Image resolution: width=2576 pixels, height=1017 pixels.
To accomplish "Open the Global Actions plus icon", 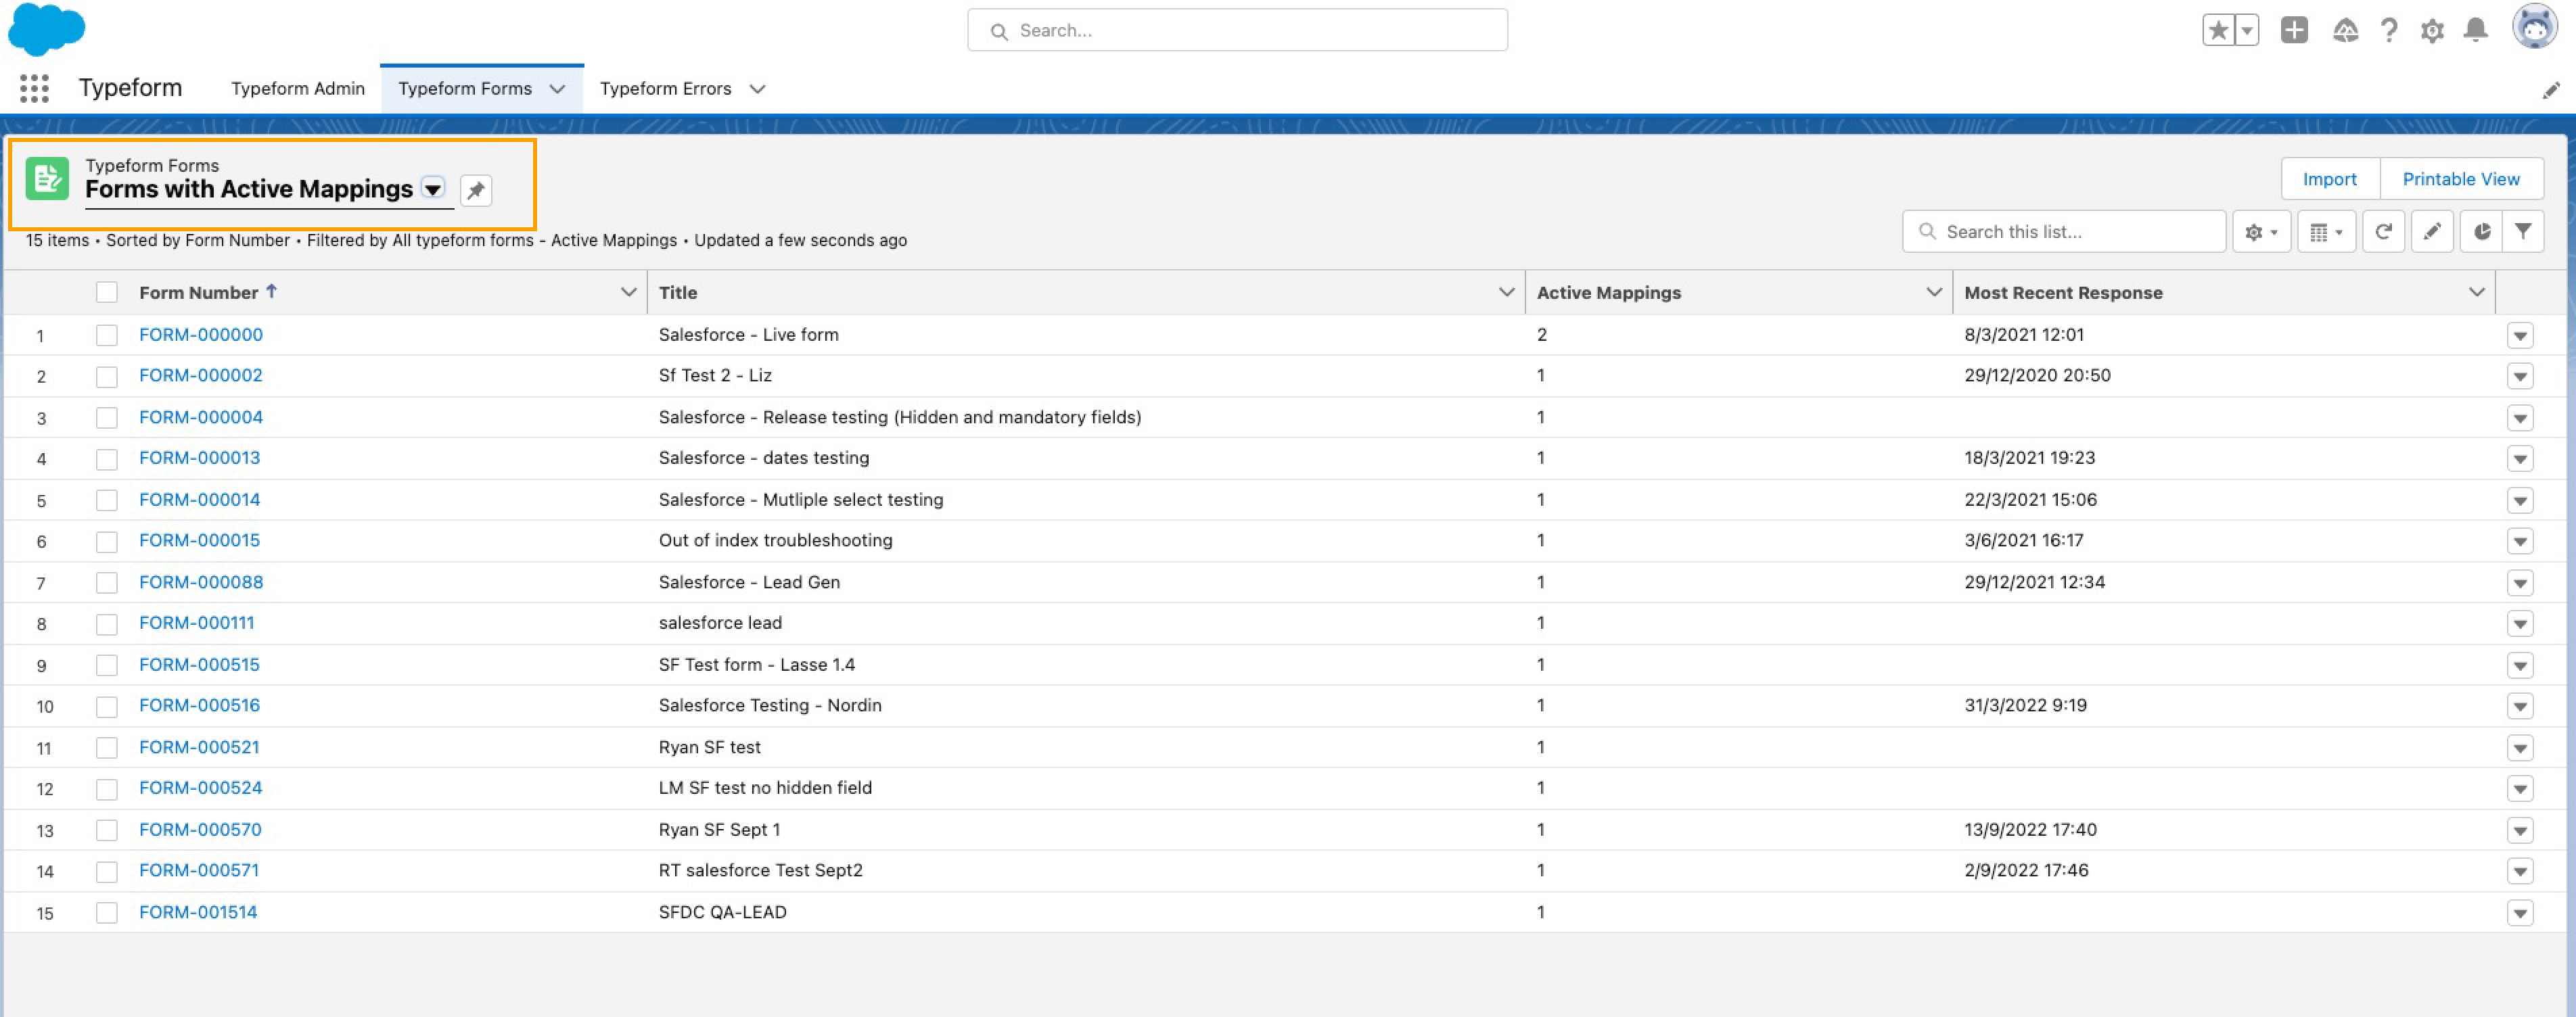I will coord(2294,30).
